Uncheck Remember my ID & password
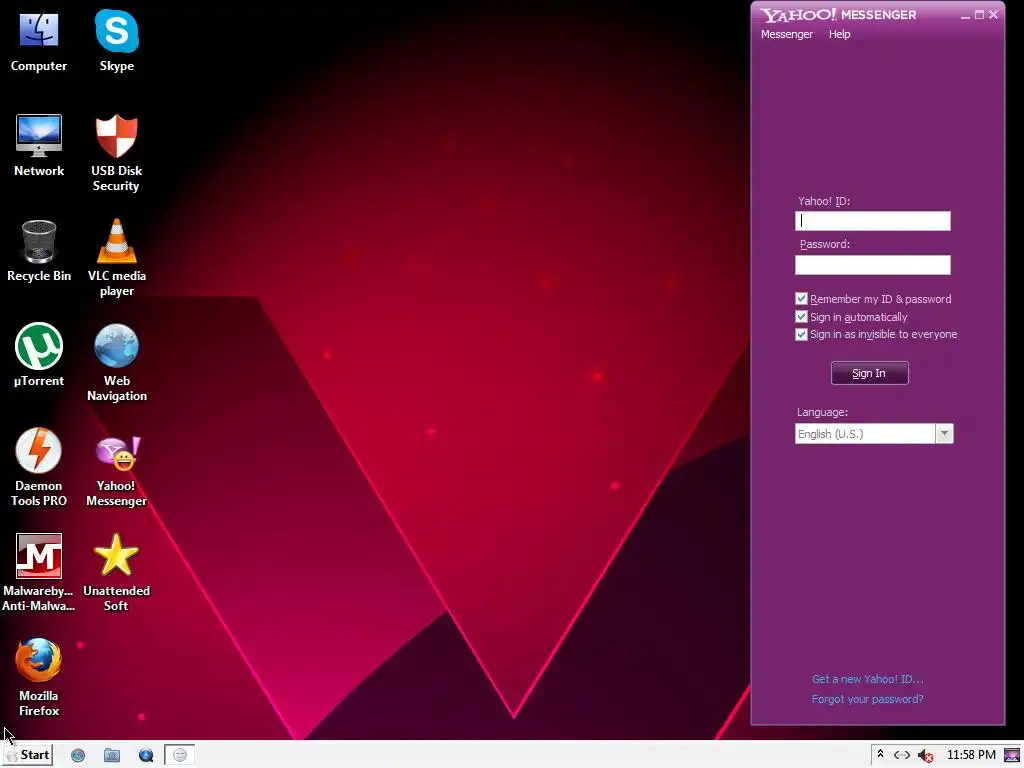This screenshot has height=768, width=1024. tap(801, 298)
